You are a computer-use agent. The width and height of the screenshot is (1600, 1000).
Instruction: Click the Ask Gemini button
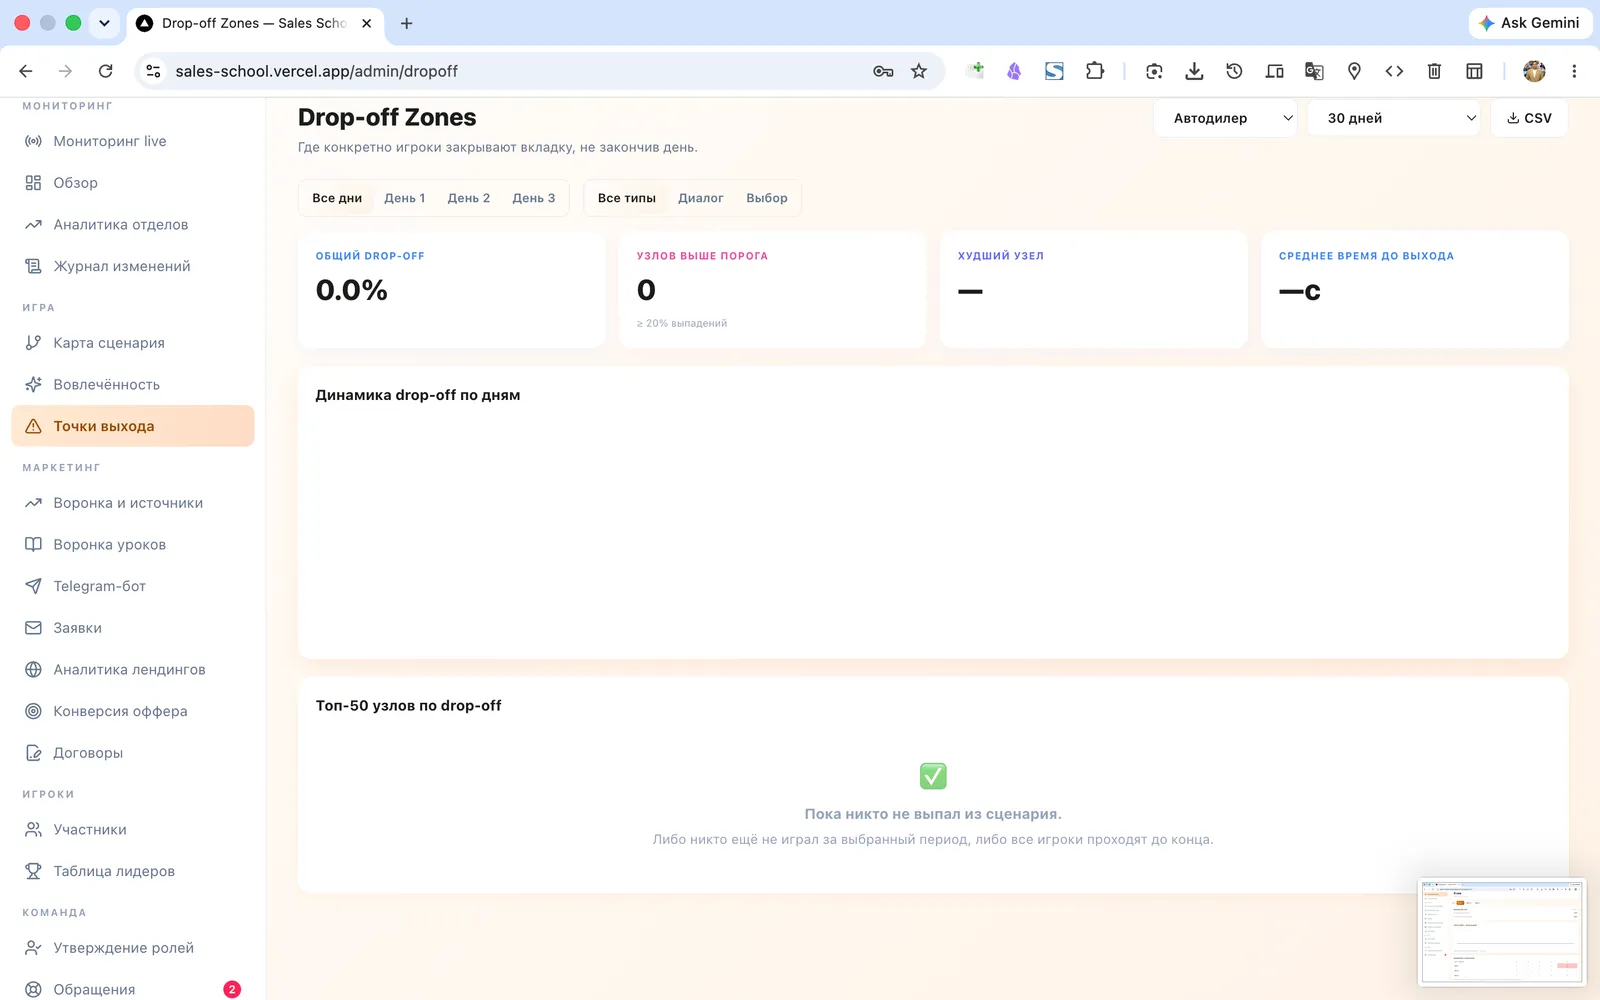pos(1530,23)
